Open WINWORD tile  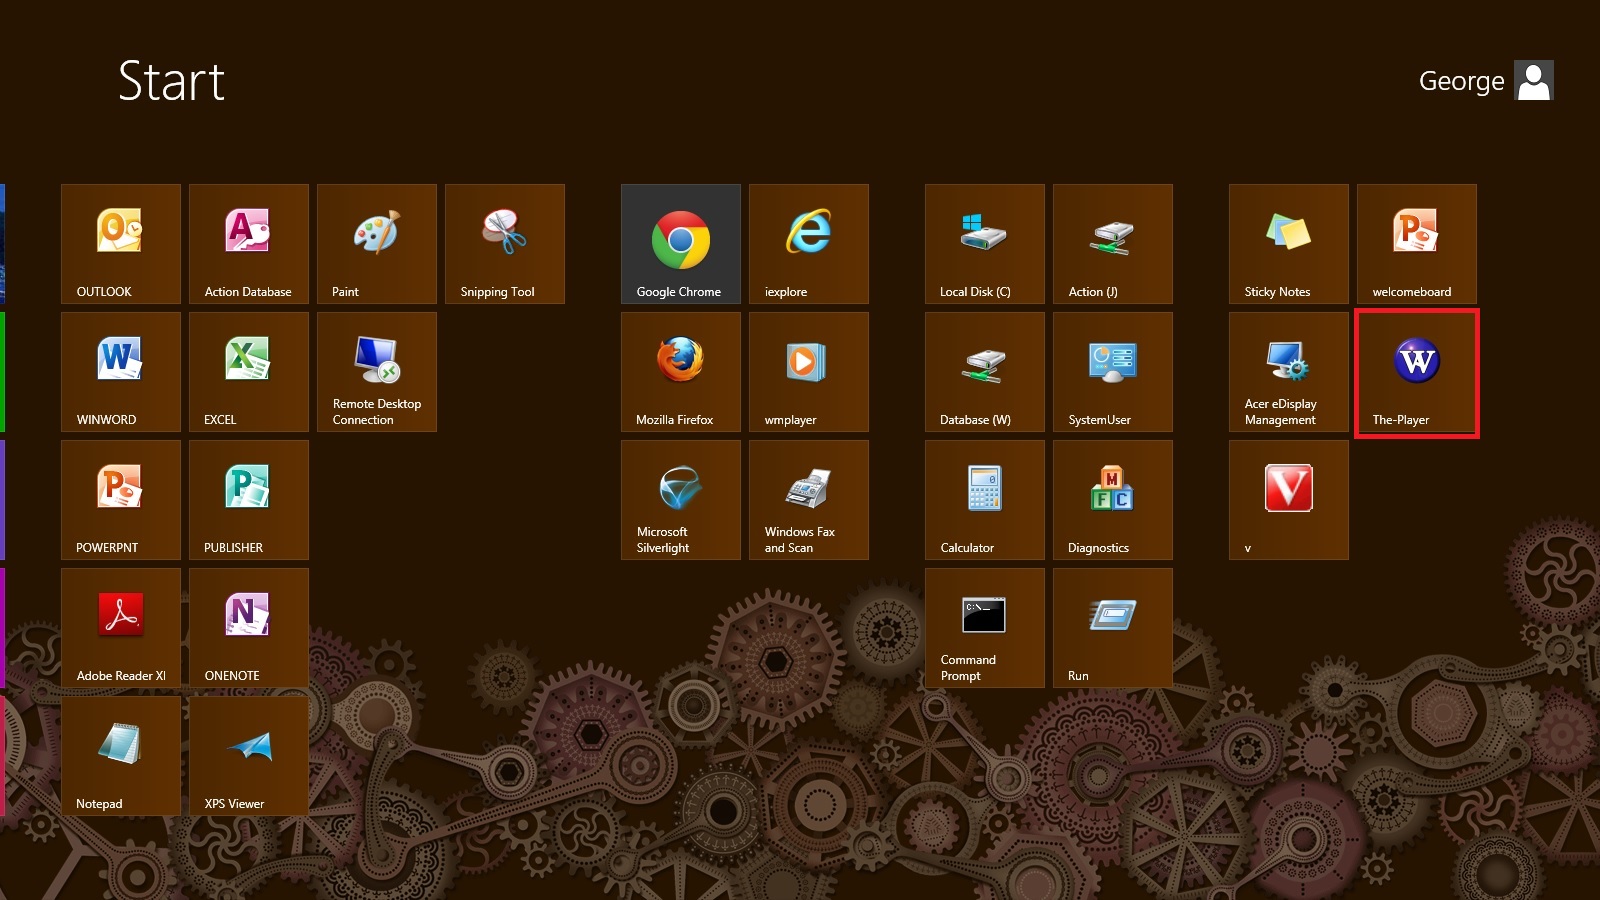click(121, 372)
